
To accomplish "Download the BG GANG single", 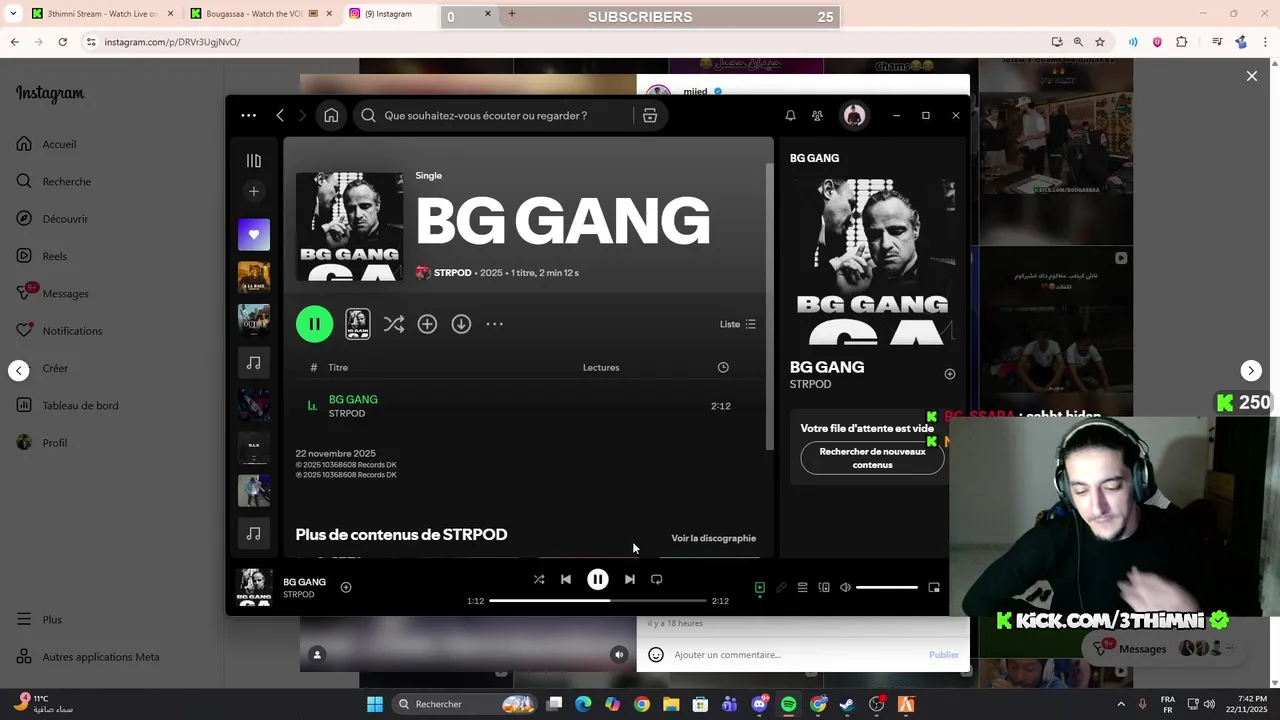I will tap(461, 324).
